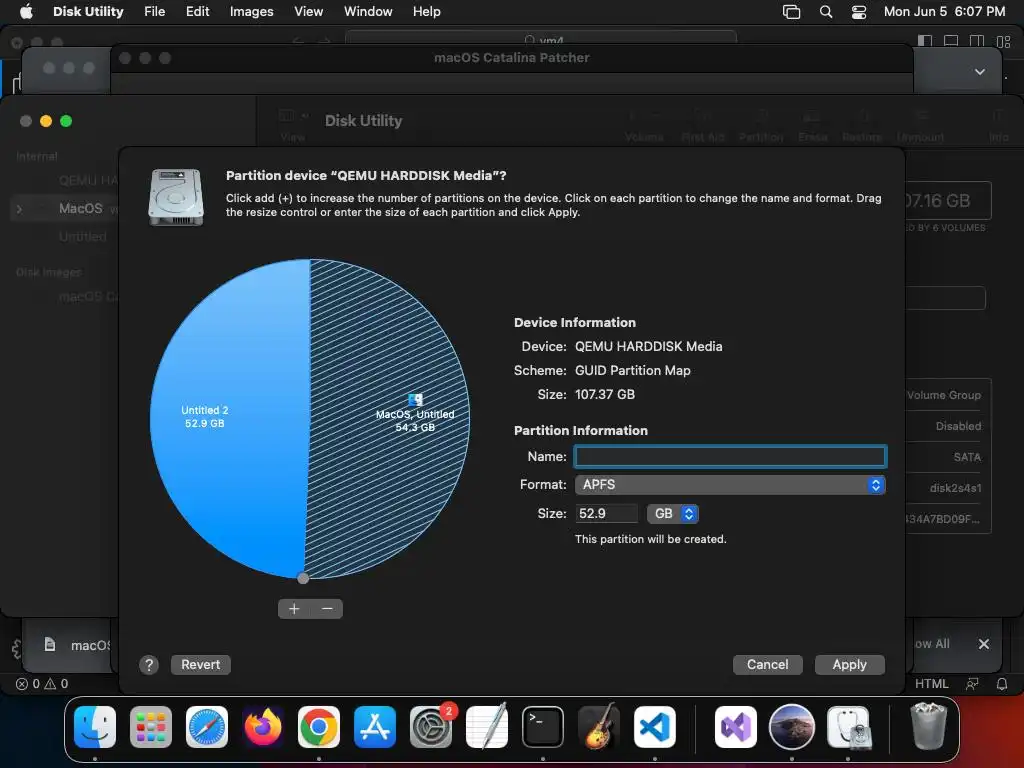This screenshot has width=1024, height=768.
Task: Expand the chevron in background window
Action: (x=980, y=72)
